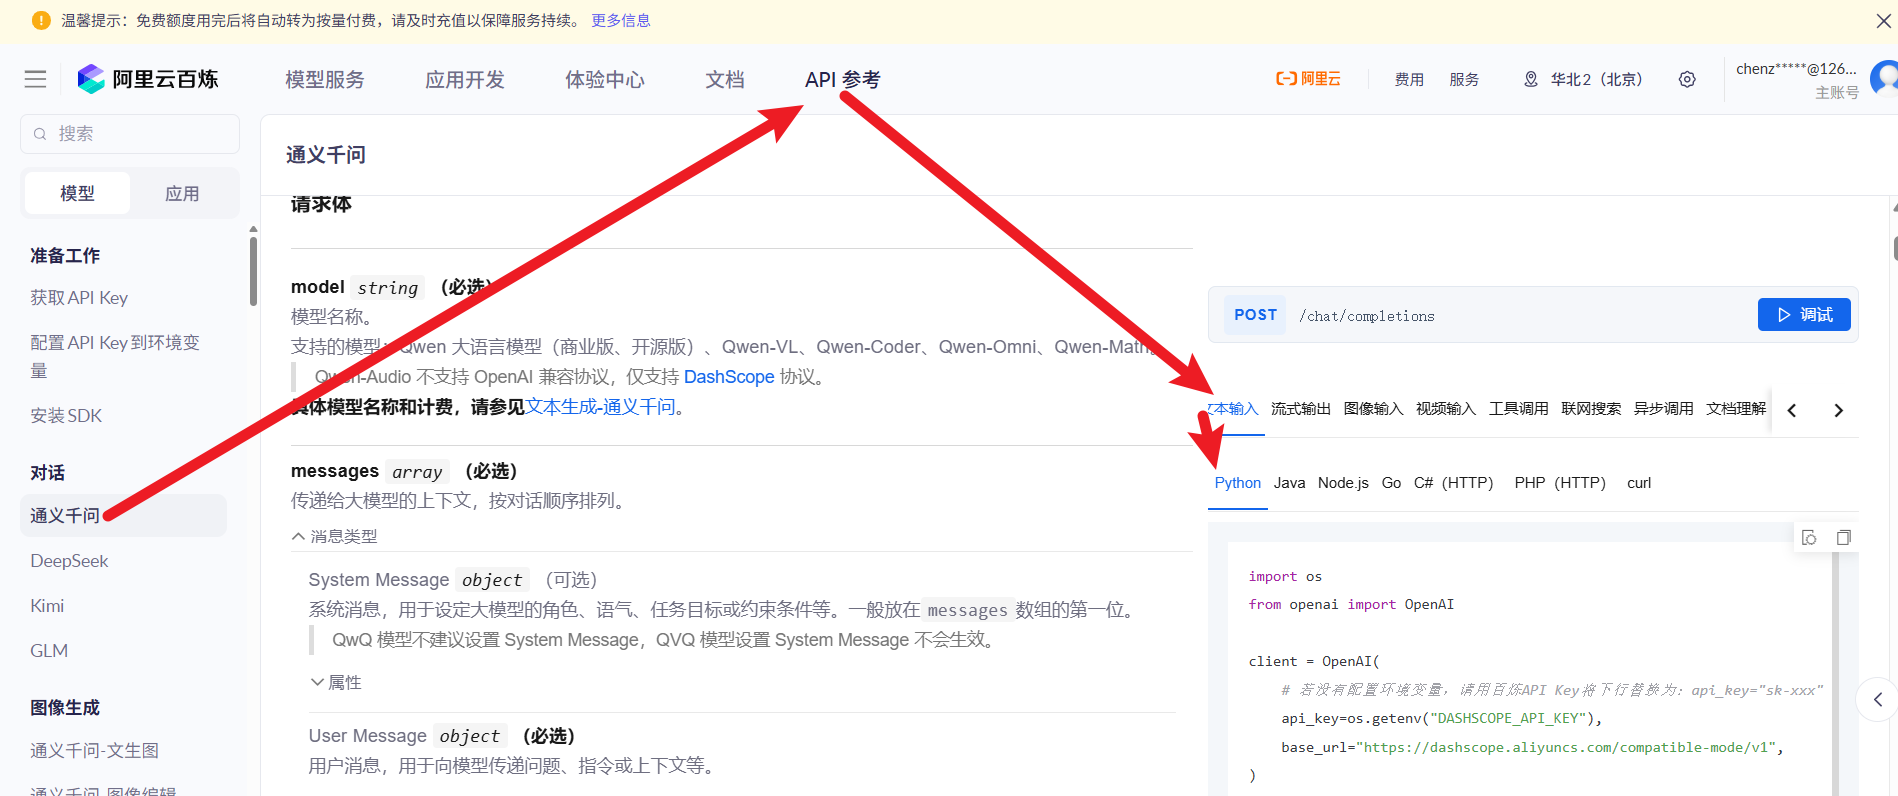Show more example tabs with right chevron
Viewport: 1898px width, 796px height.
point(1838,410)
